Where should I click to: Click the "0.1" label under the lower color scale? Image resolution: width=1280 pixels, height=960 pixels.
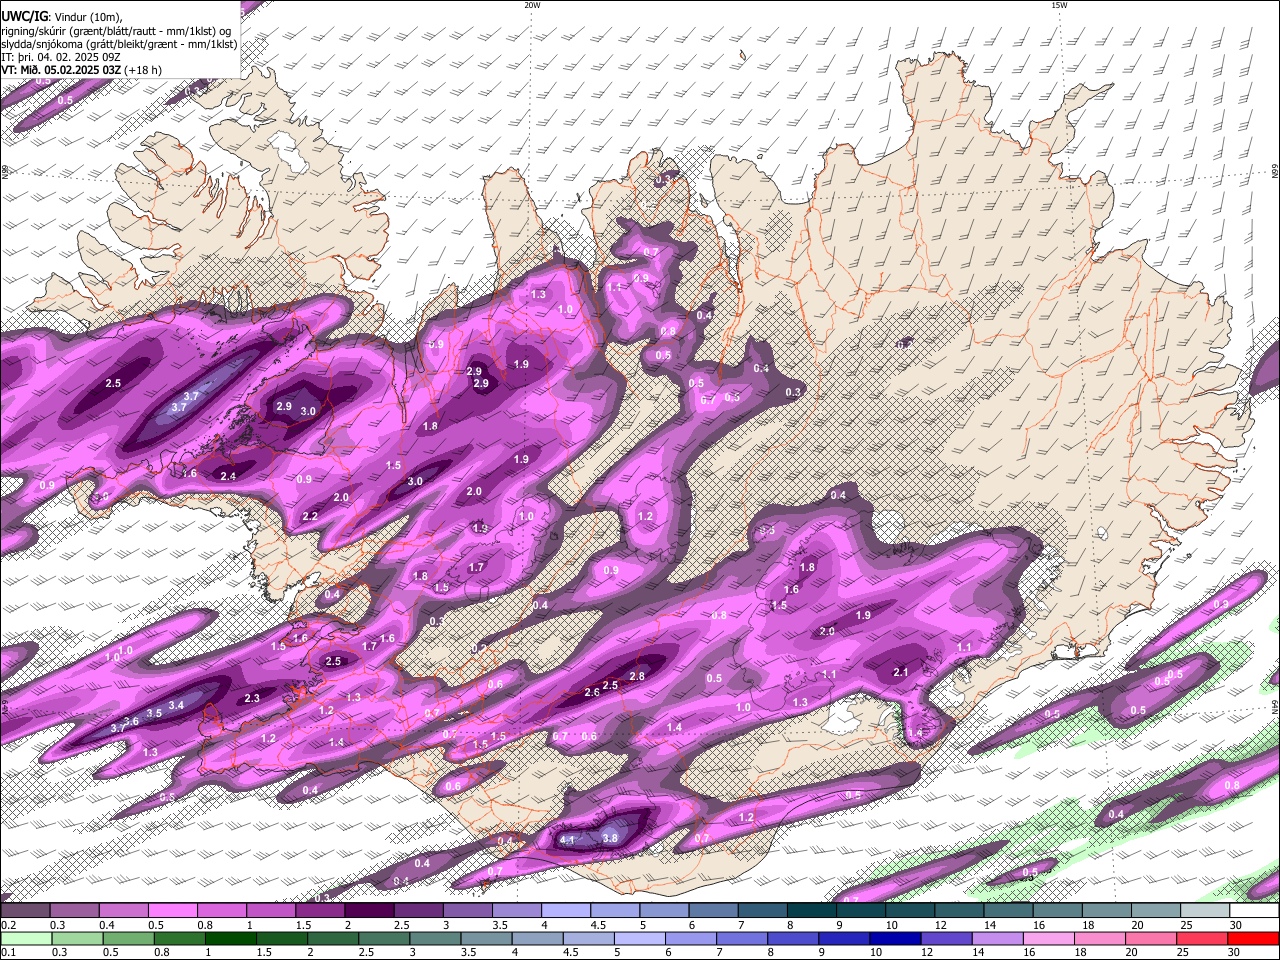point(8,952)
